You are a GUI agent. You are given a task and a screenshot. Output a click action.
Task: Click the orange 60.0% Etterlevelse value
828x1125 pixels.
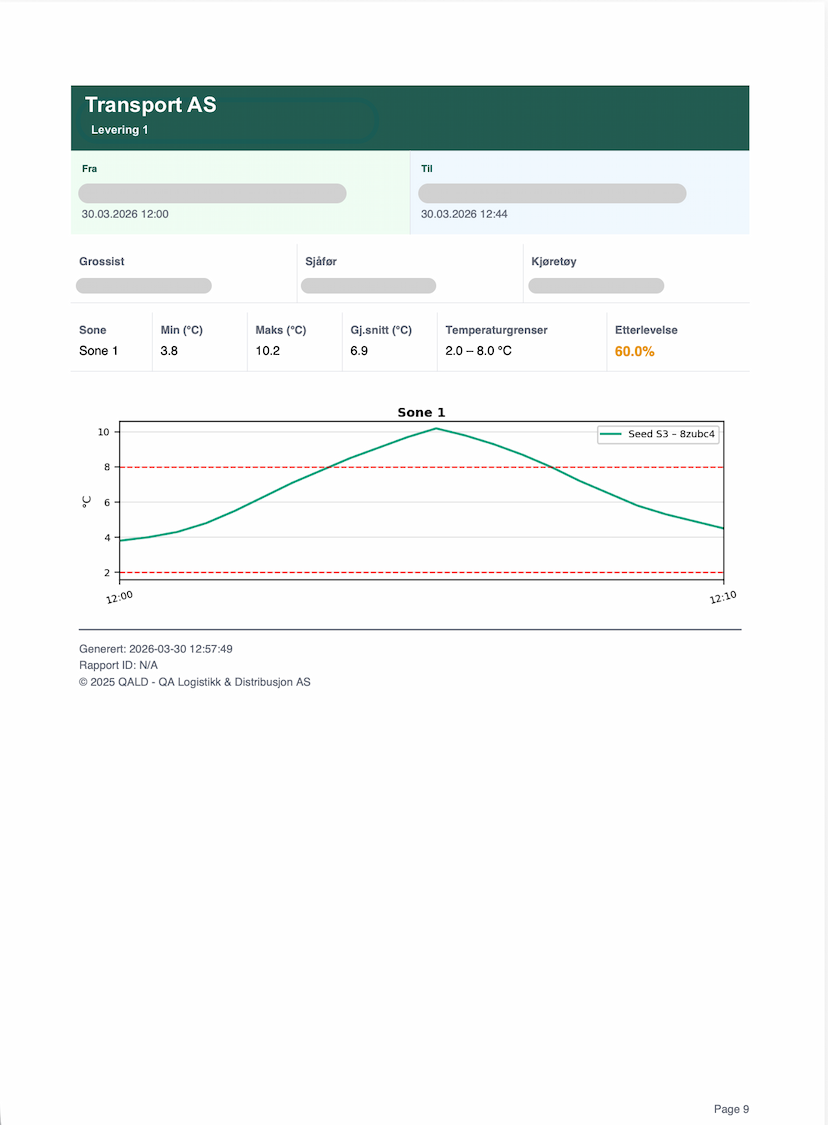click(635, 352)
